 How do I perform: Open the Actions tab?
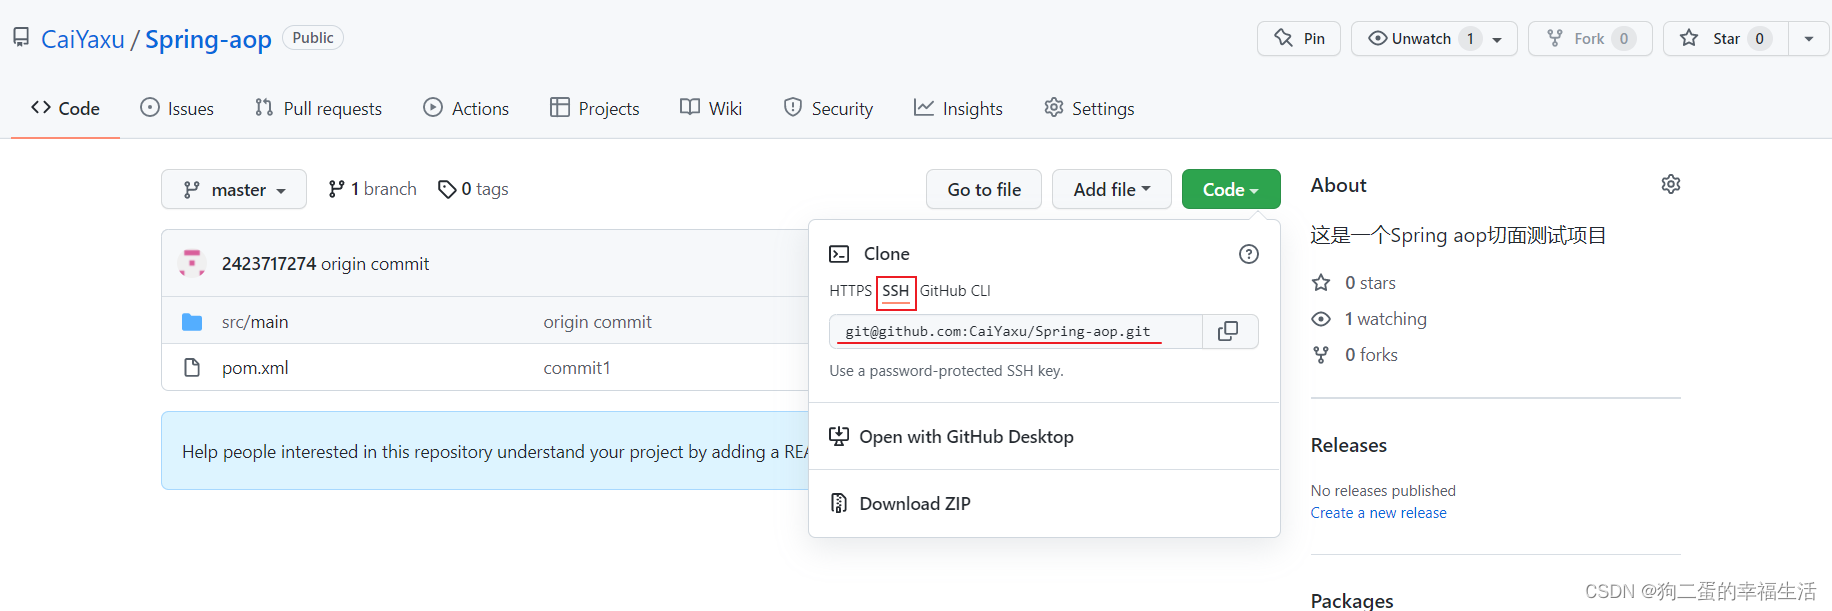coord(466,108)
